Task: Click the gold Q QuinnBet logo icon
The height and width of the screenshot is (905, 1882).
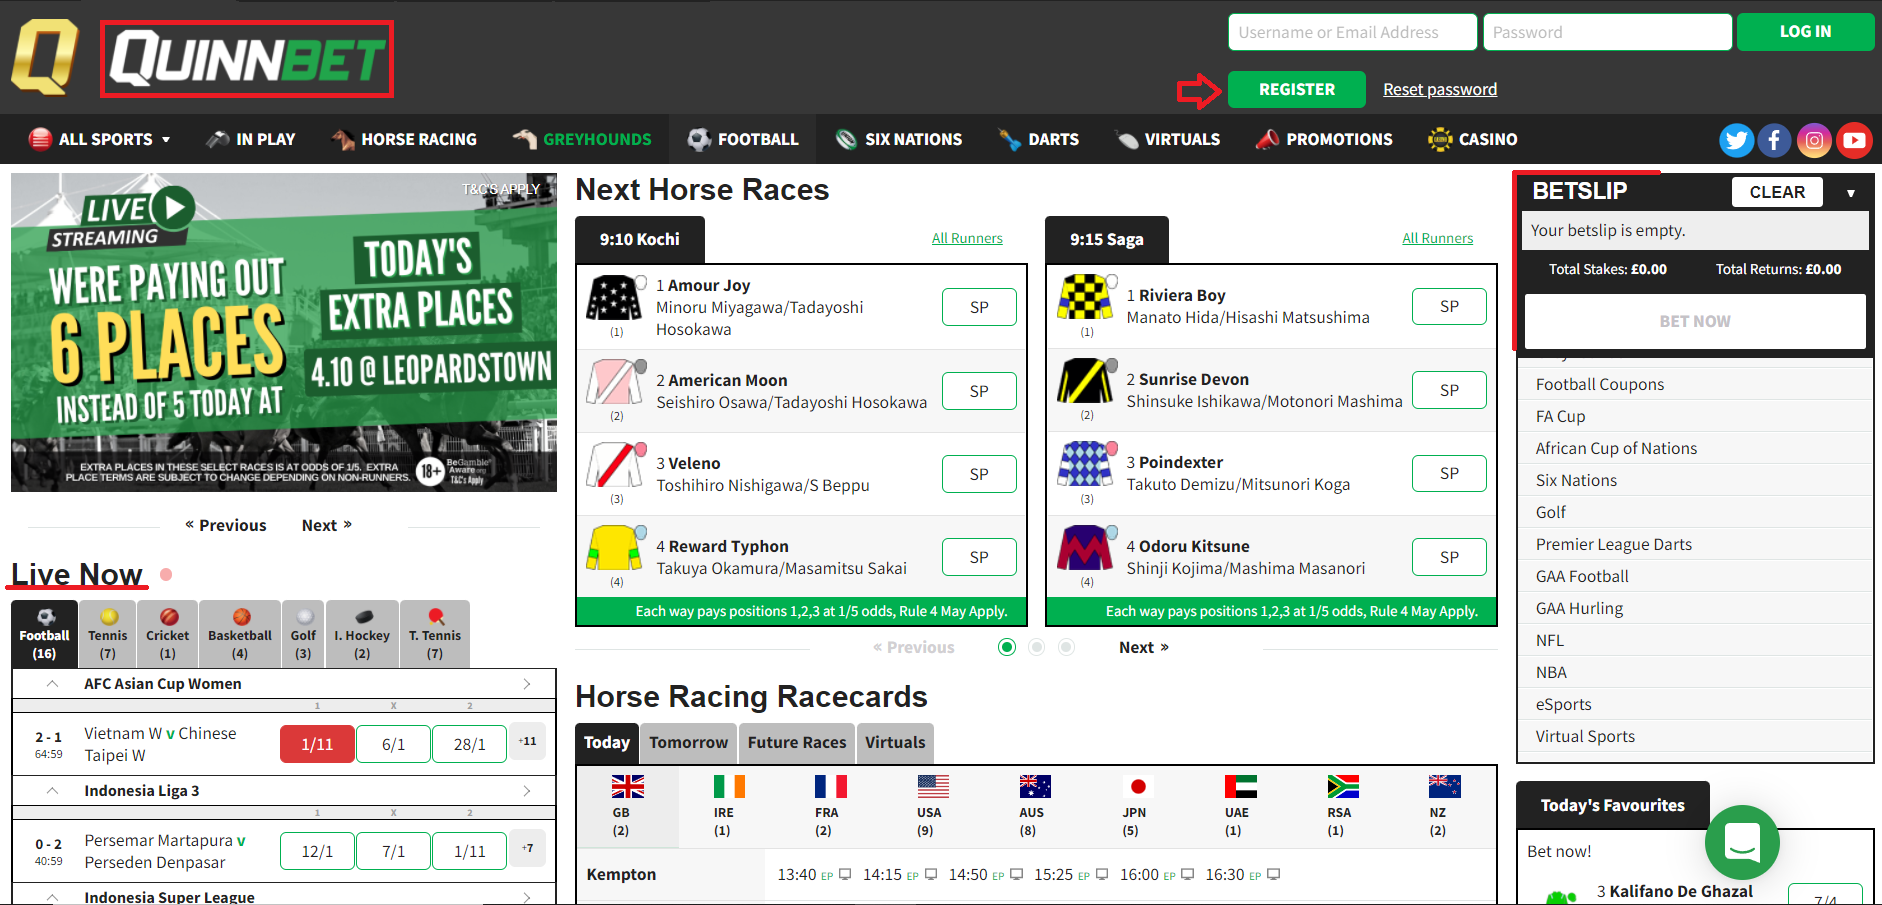Action: 45,57
